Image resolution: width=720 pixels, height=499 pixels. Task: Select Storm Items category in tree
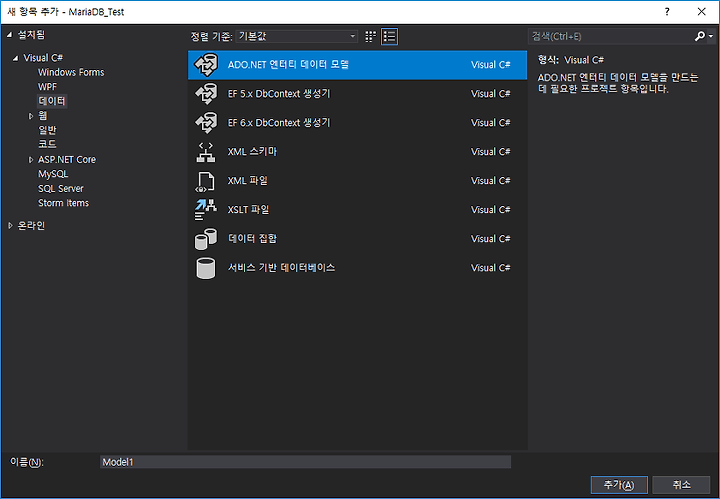tap(63, 203)
